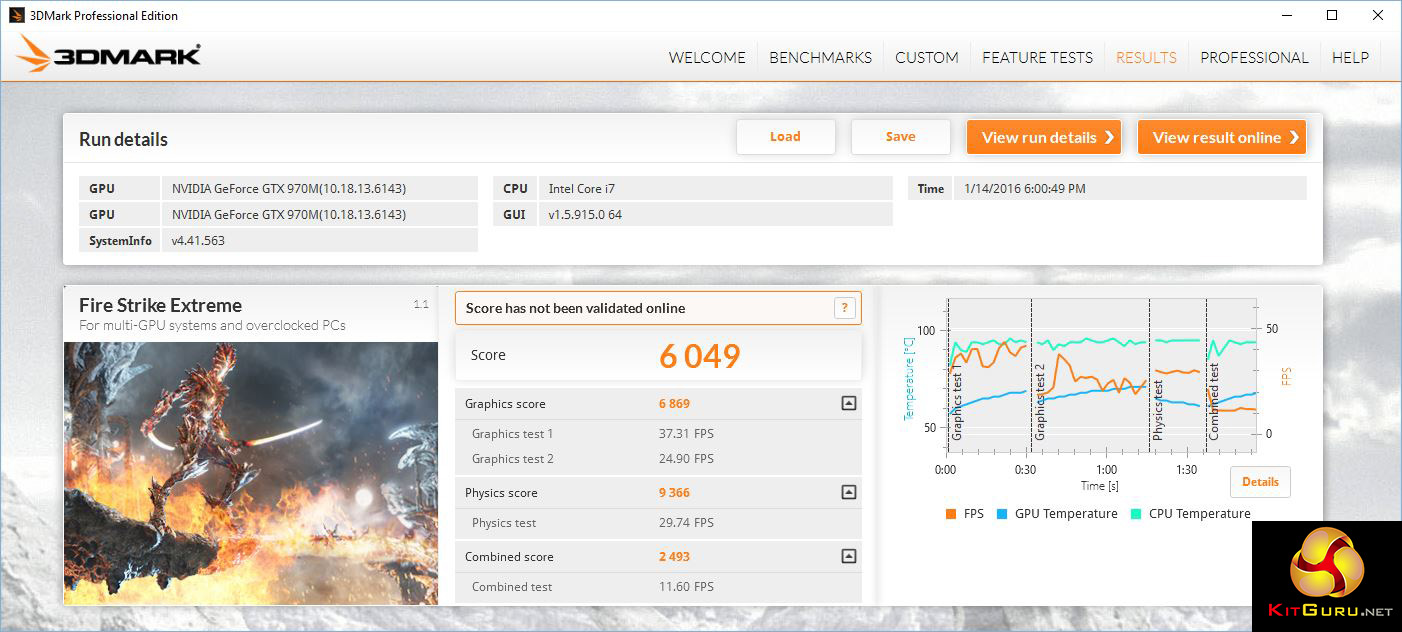Screen dimensions: 1402x632
Task: Click the Combined test chart marker label
Action: coord(1214,402)
